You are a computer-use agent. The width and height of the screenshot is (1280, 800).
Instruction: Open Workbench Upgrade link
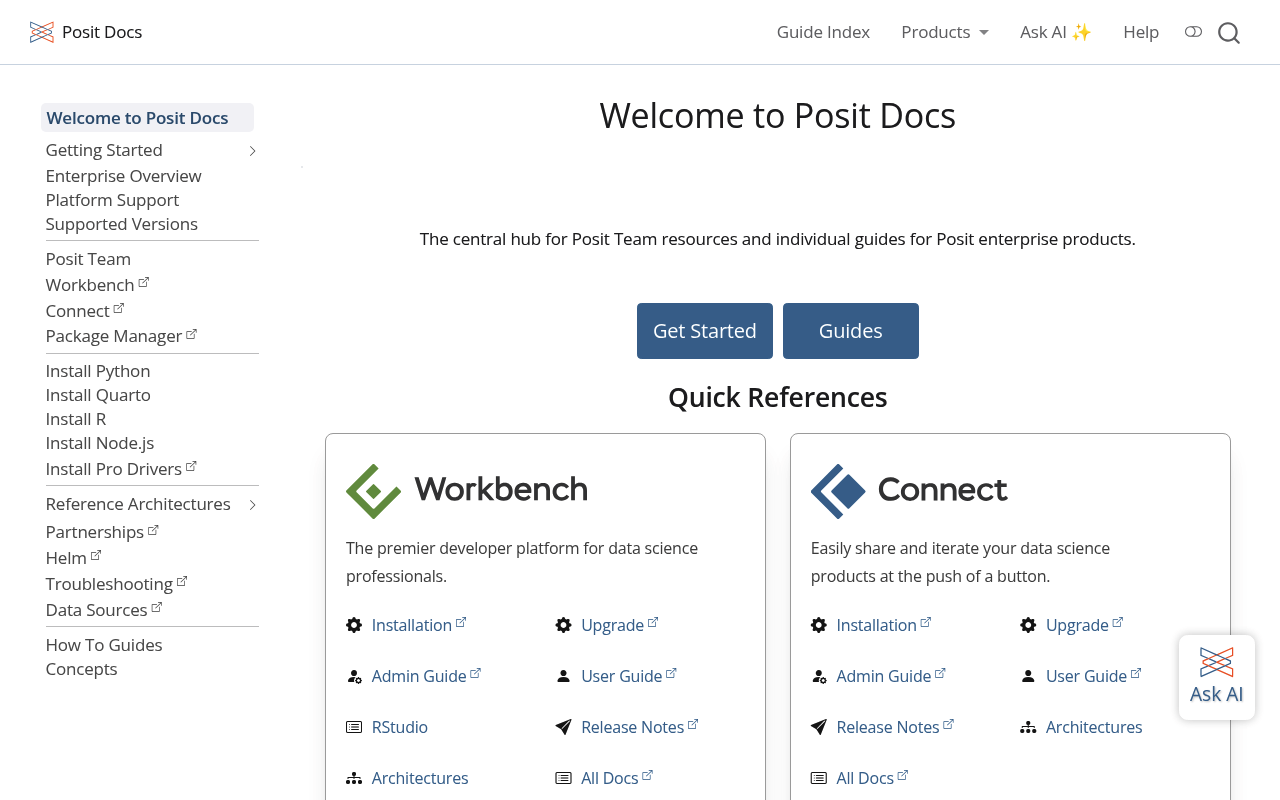click(620, 625)
